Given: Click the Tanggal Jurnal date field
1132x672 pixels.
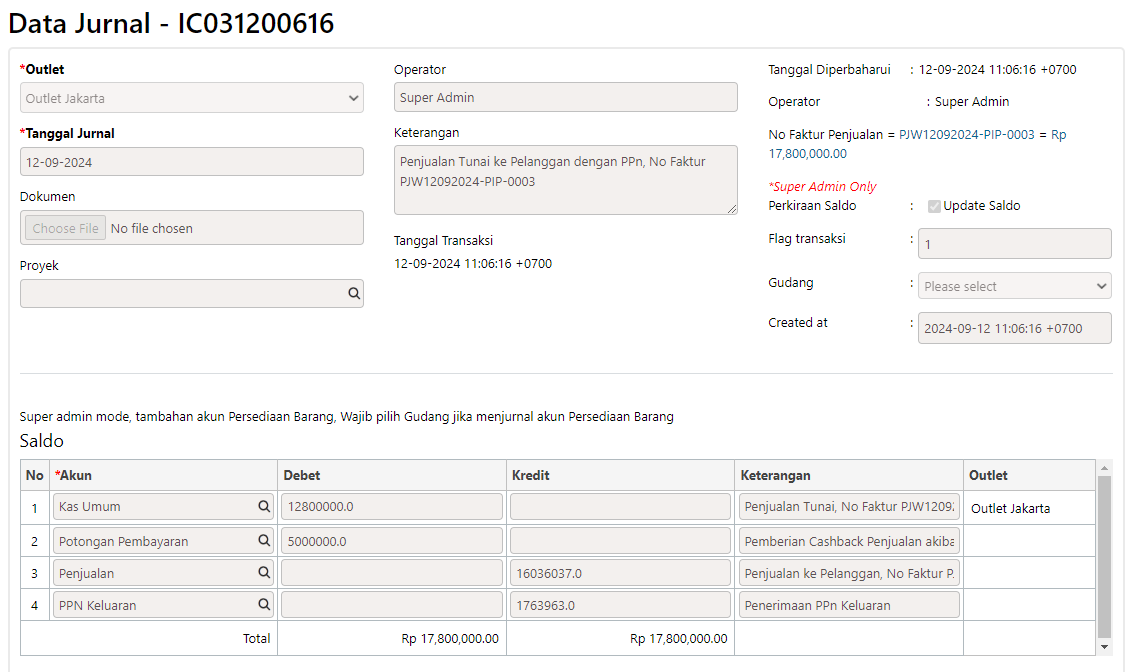Looking at the screenshot, I should [x=191, y=162].
